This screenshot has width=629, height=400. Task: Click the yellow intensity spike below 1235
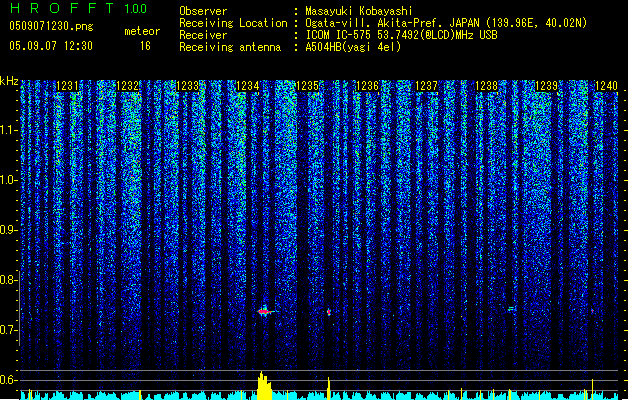point(329,388)
